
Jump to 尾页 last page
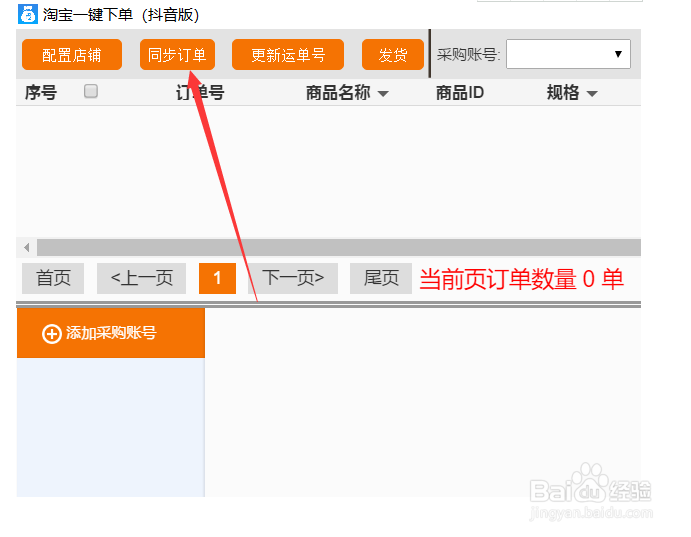[x=381, y=278]
